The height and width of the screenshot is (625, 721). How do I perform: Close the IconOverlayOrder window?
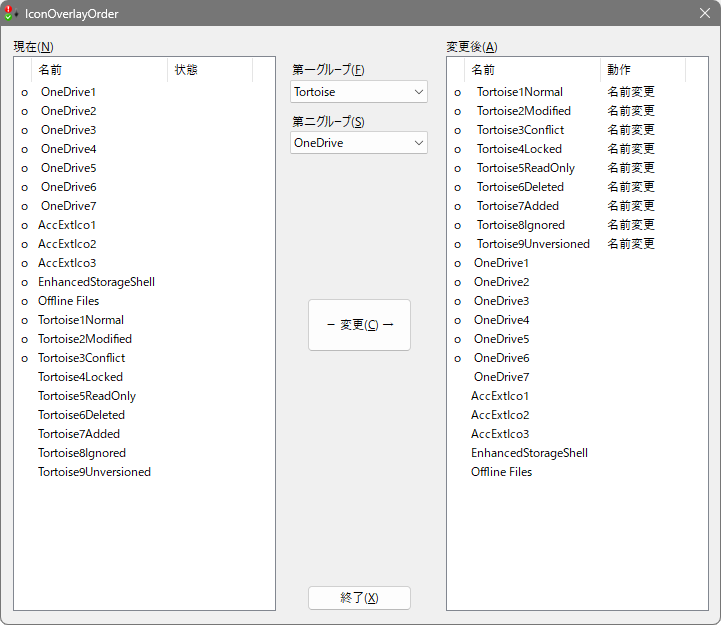tap(704, 13)
